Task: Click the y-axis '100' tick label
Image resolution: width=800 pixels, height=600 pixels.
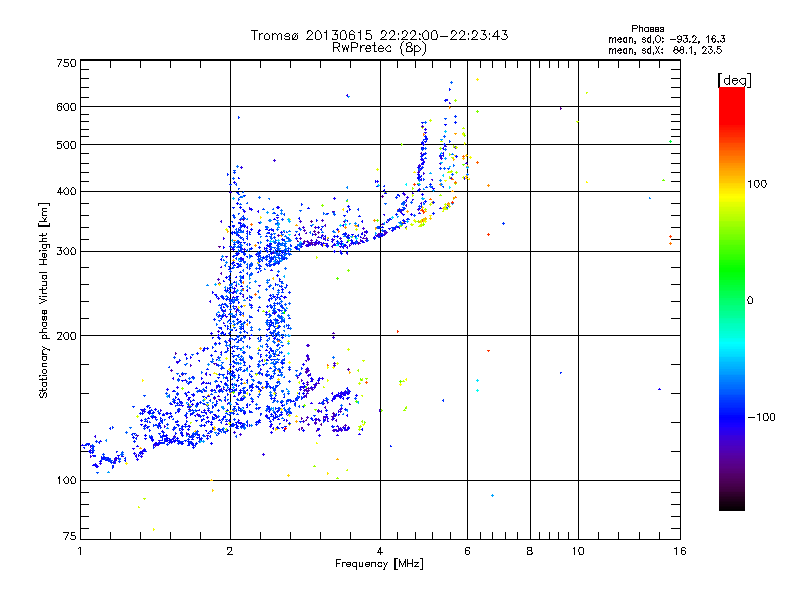Action: (66, 481)
